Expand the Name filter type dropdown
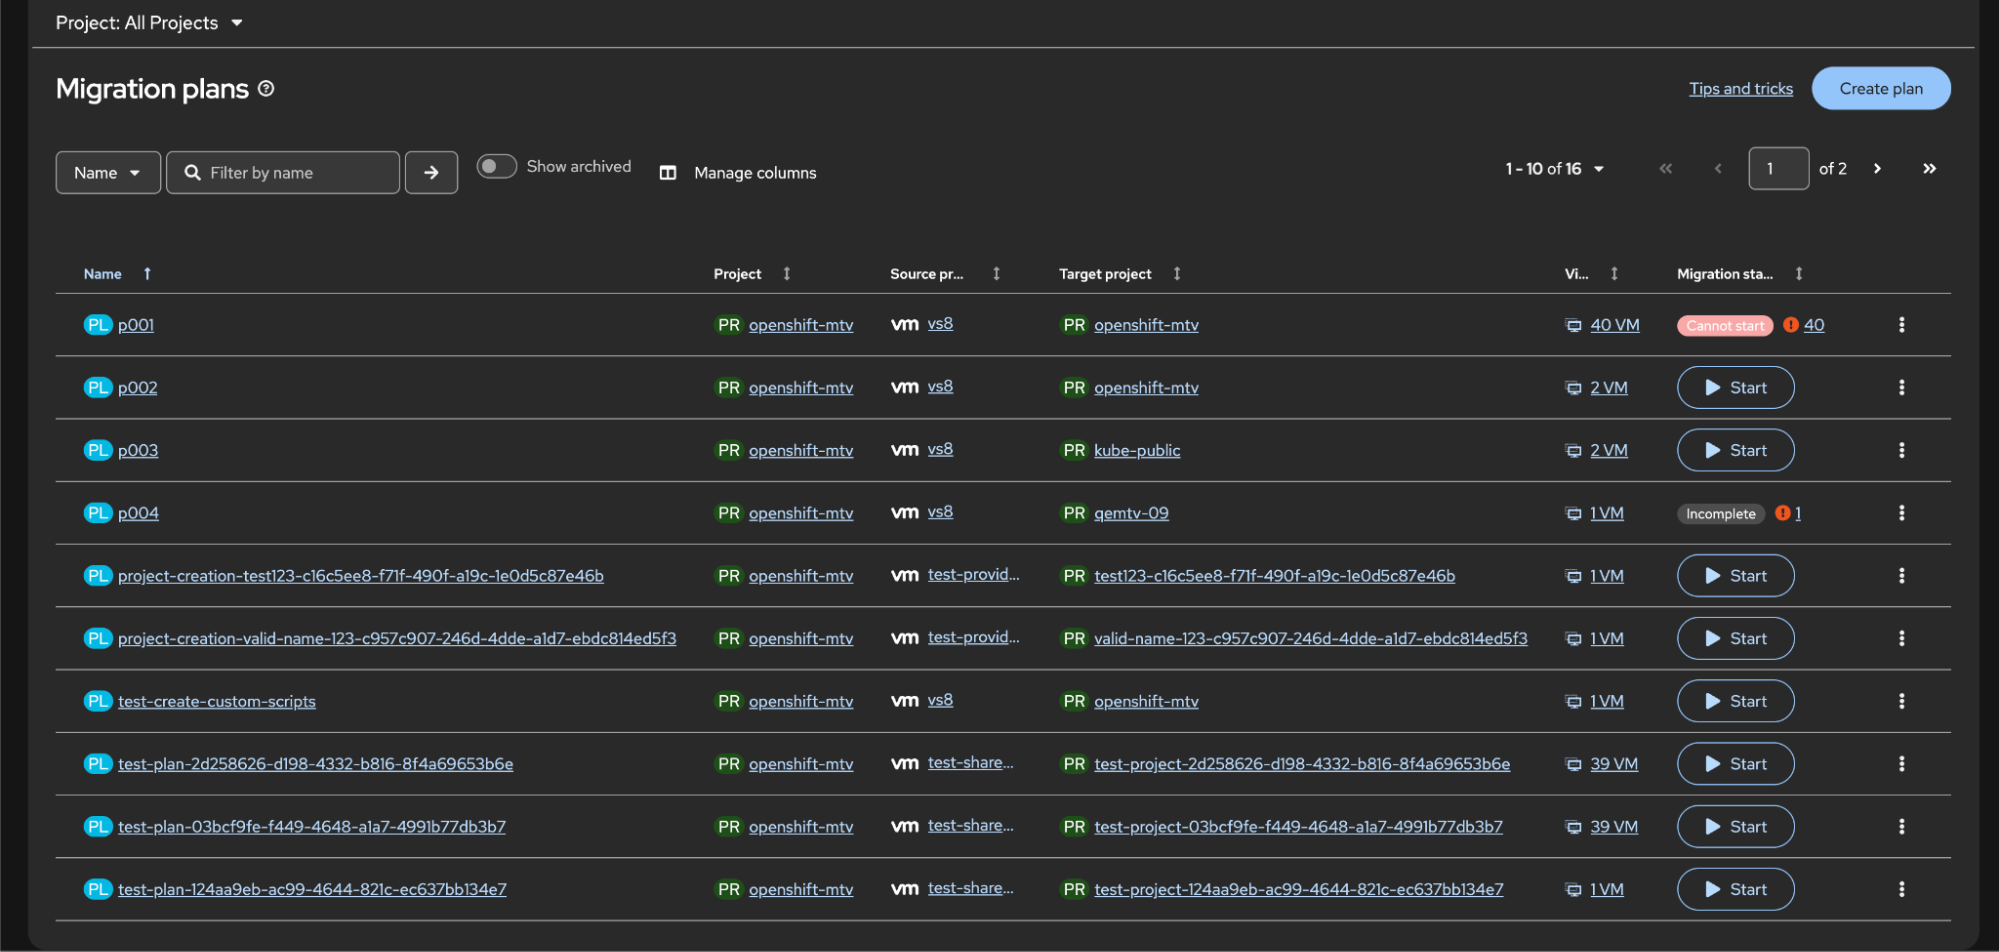The width and height of the screenshot is (1999, 952). pyautogui.click(x=107, y=173)
